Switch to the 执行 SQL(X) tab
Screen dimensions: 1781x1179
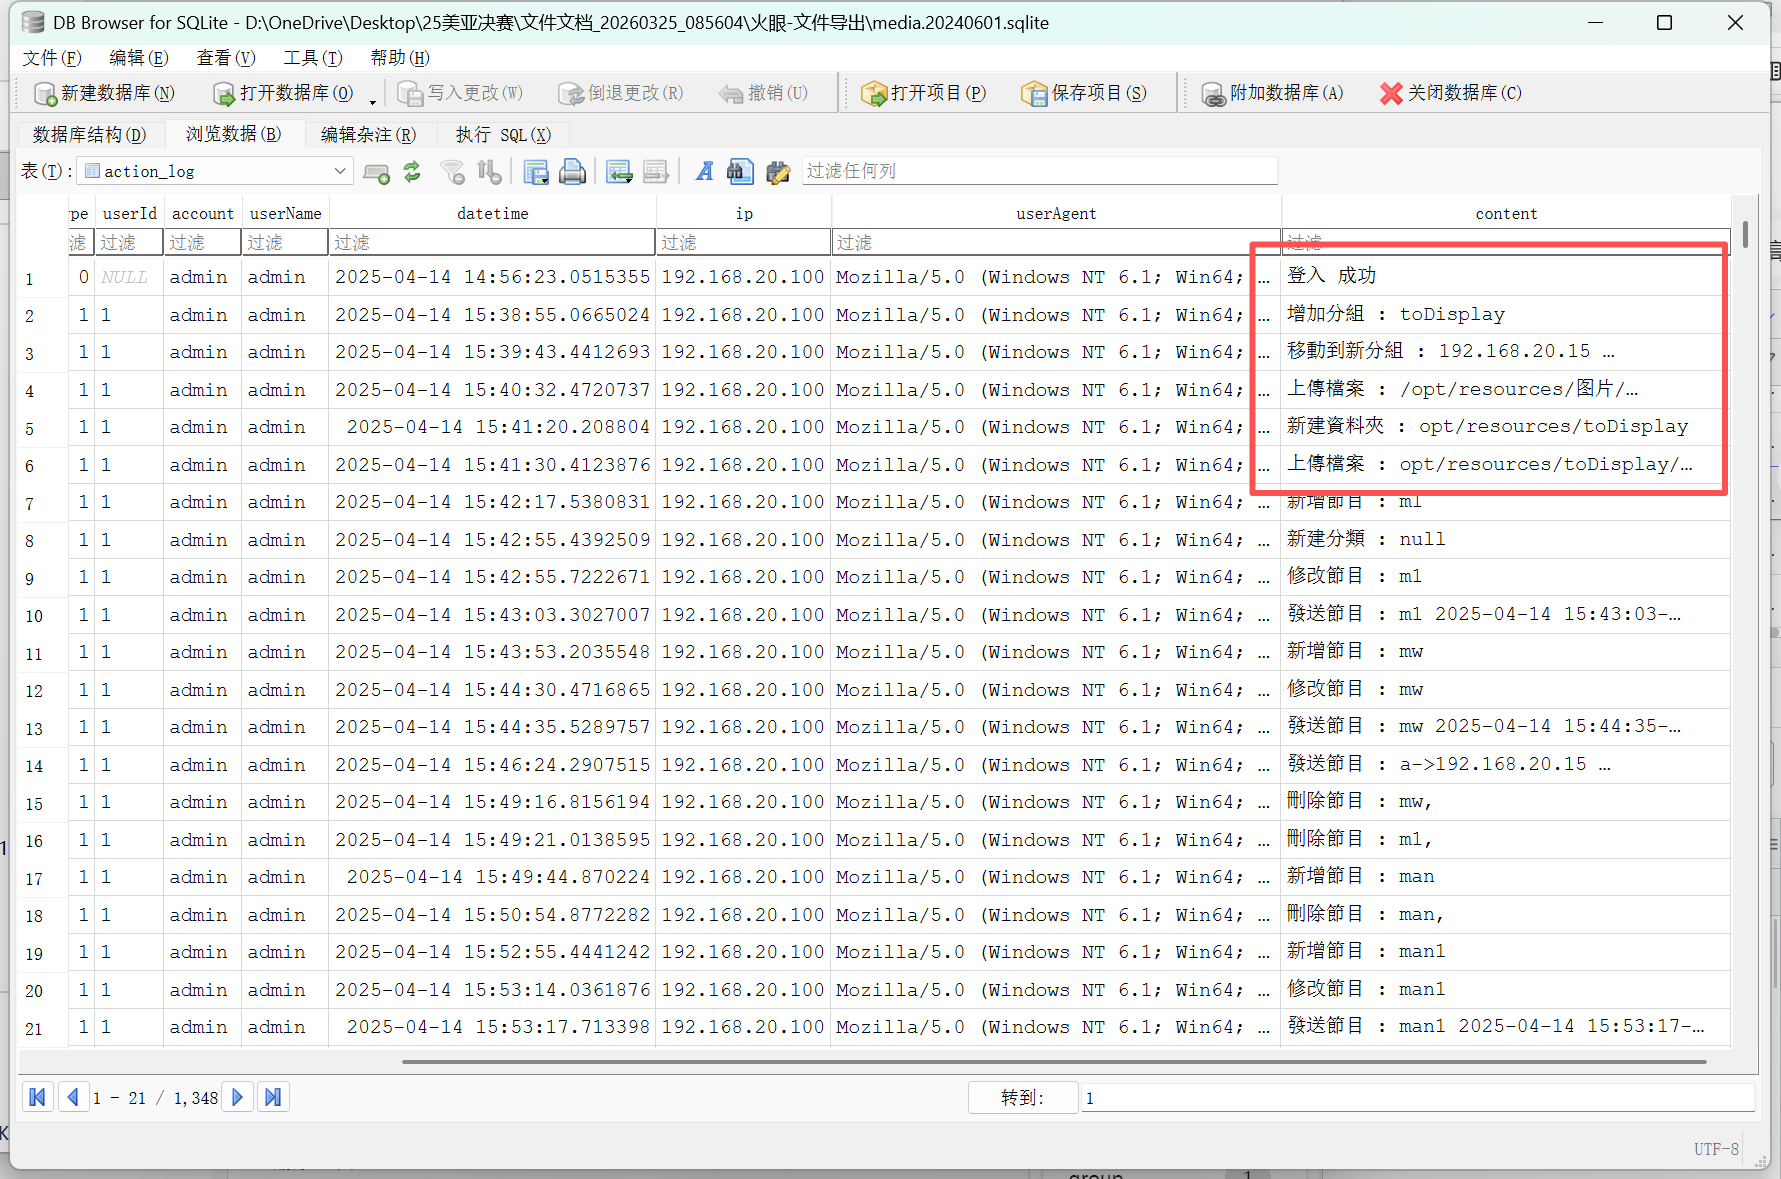[x=503, y=134]
